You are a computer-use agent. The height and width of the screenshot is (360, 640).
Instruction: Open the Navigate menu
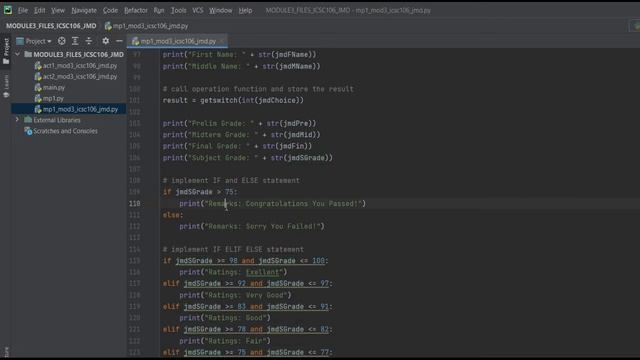pyautogui.click(x=84, y=10)
